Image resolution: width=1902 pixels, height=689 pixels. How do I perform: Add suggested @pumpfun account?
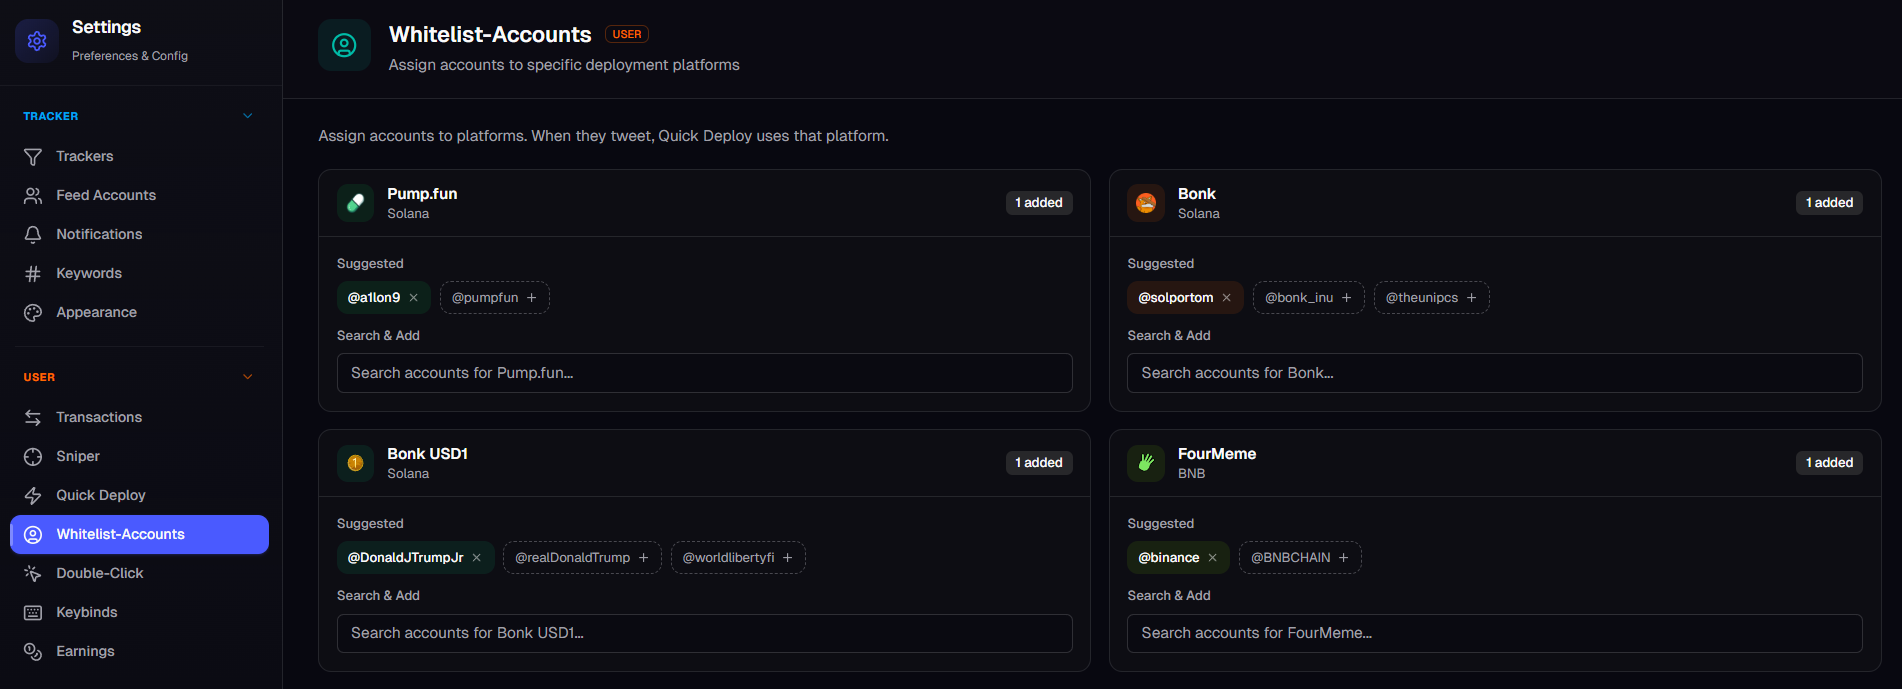click(x=494, y=298)
